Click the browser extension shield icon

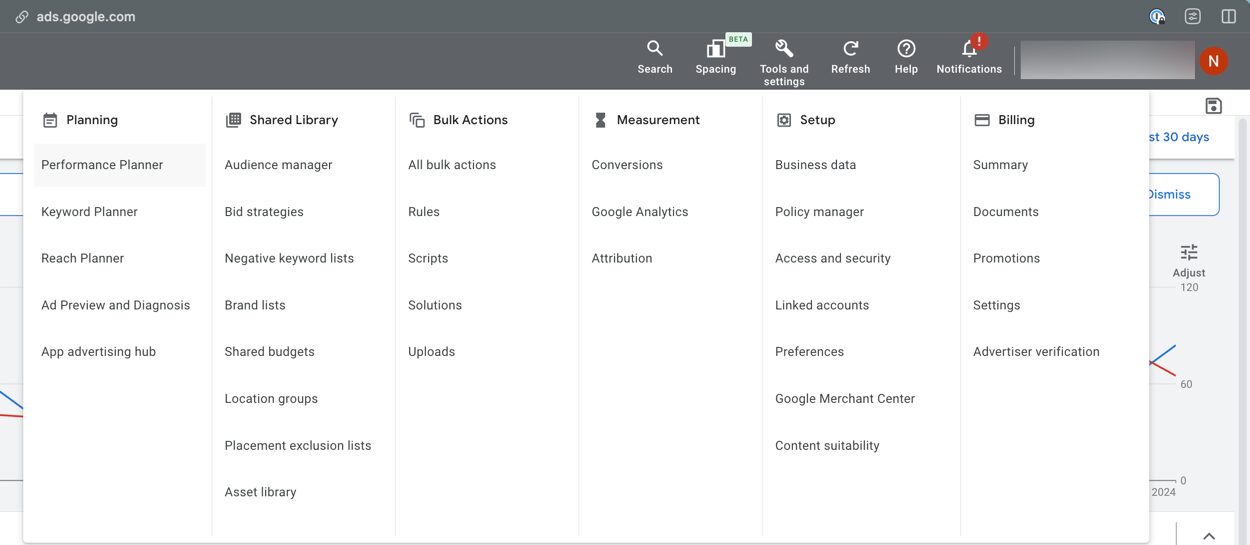pyautogui.click(x=1157, y=17)
